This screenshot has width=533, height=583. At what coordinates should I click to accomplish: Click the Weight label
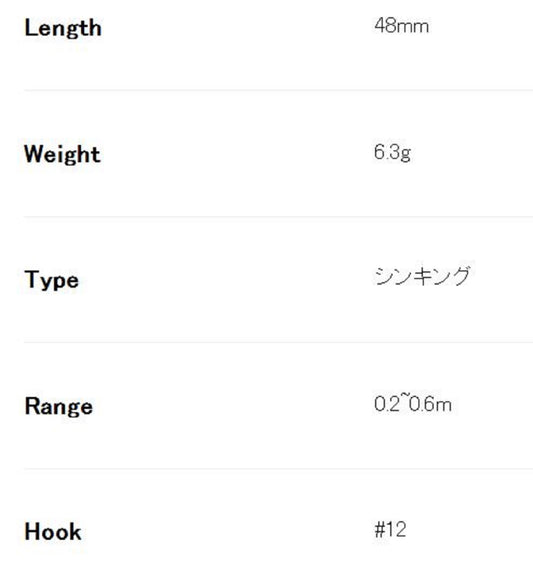pyautogui.click(x=62, y=154)
